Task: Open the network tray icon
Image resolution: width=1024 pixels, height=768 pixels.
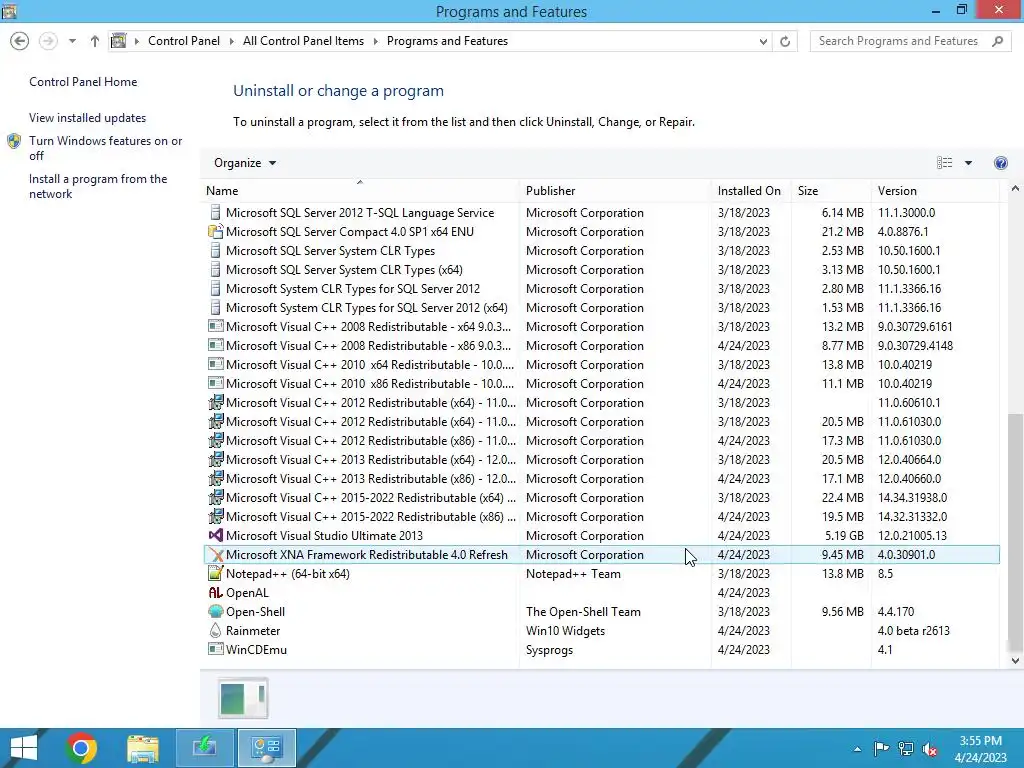Action: point(906,748)
